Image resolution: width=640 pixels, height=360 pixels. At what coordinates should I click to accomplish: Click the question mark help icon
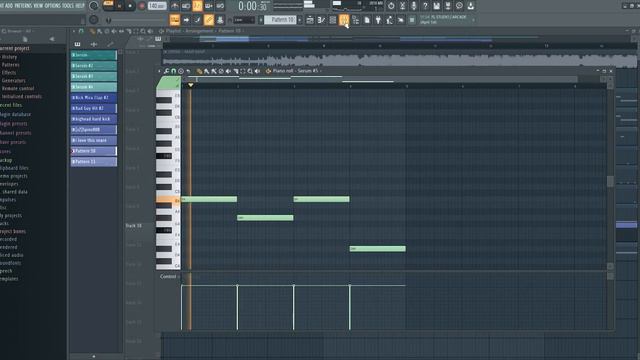[x=425, y=6]
